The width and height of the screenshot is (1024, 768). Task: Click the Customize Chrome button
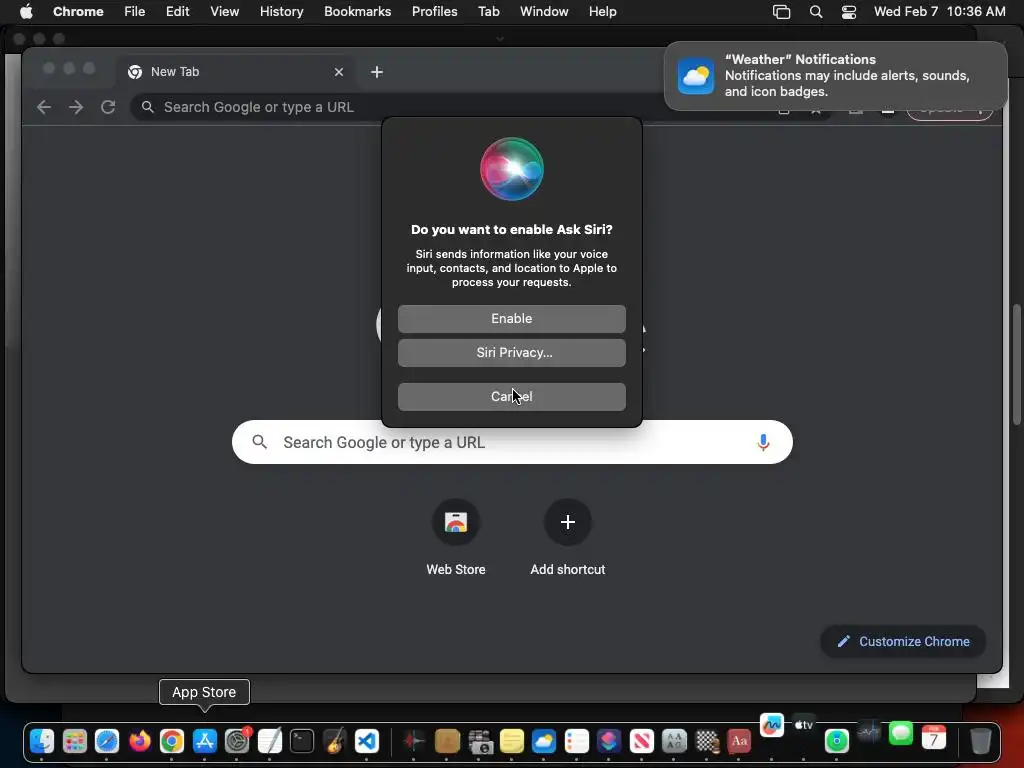point(903,641)
